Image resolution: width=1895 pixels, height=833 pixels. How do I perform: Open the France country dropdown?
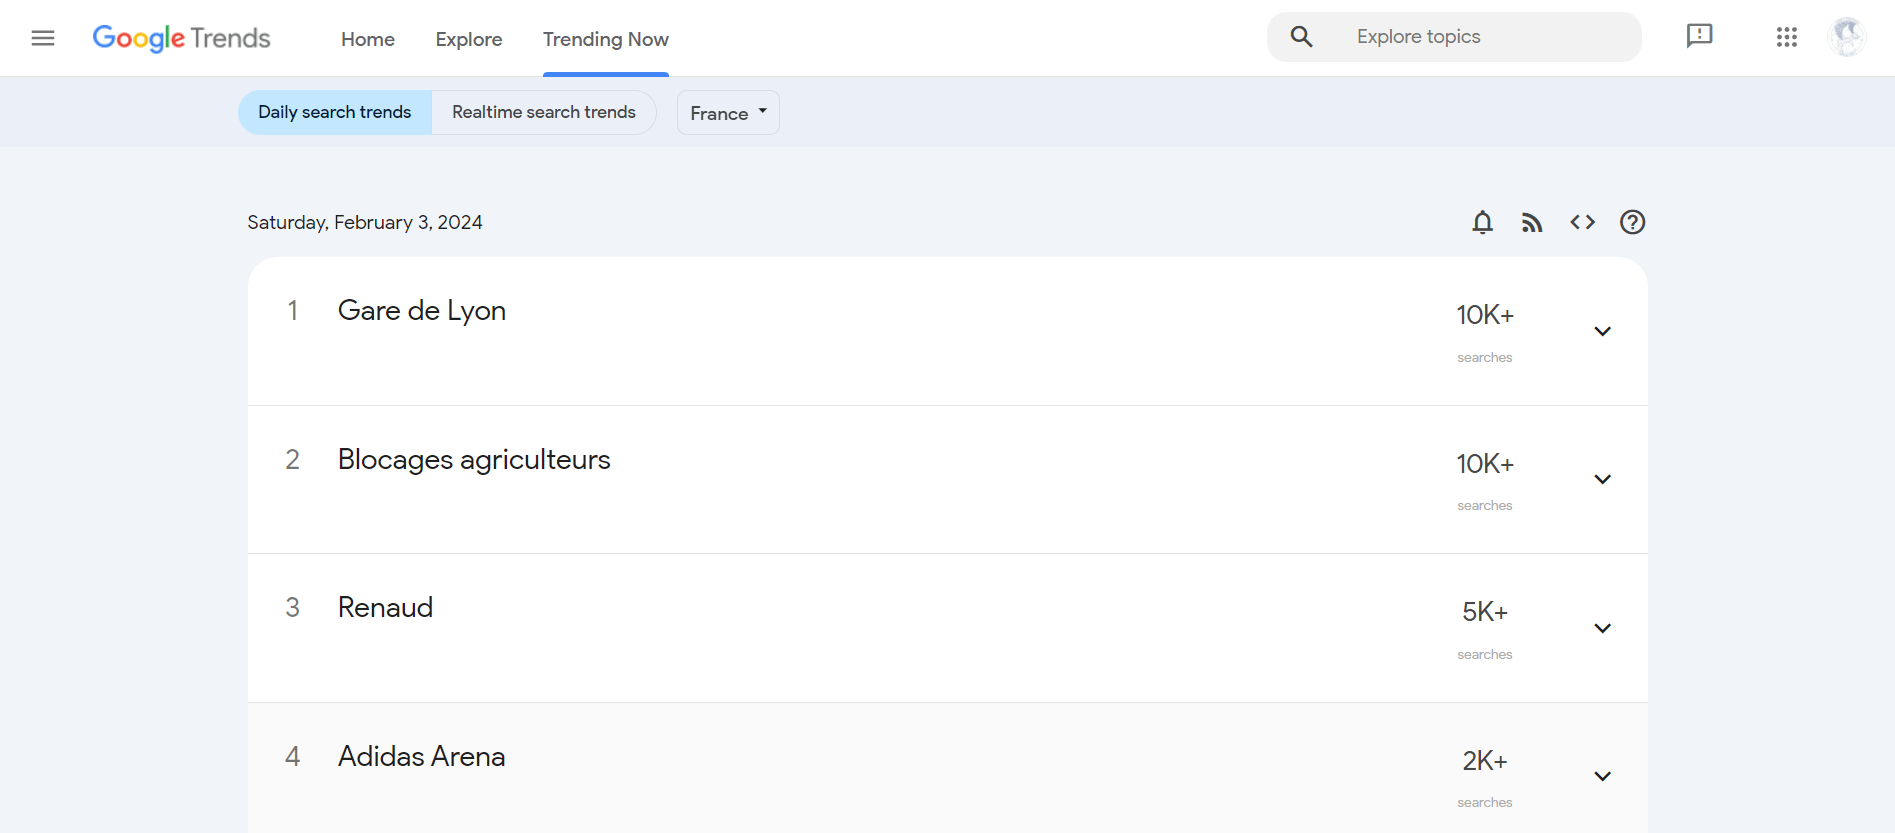coord(728,113)
